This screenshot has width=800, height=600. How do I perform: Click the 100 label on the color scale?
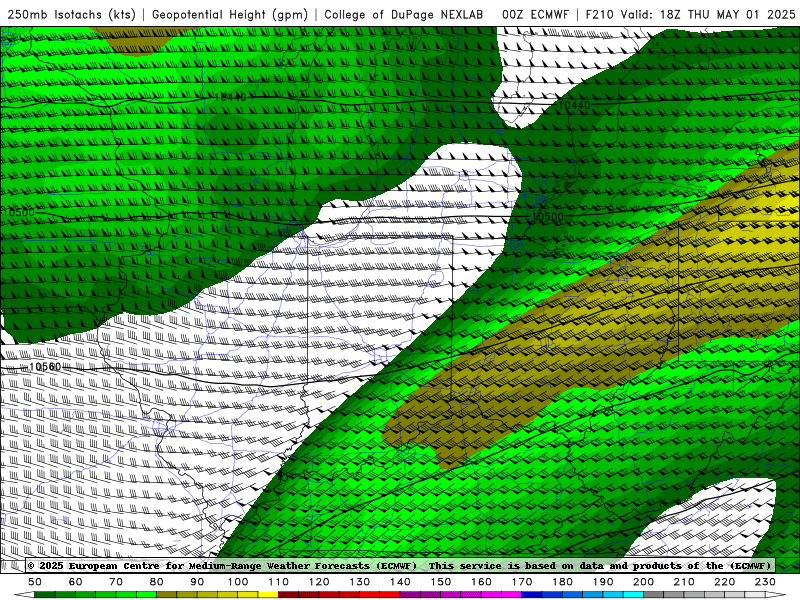click(x=238, y=582)
